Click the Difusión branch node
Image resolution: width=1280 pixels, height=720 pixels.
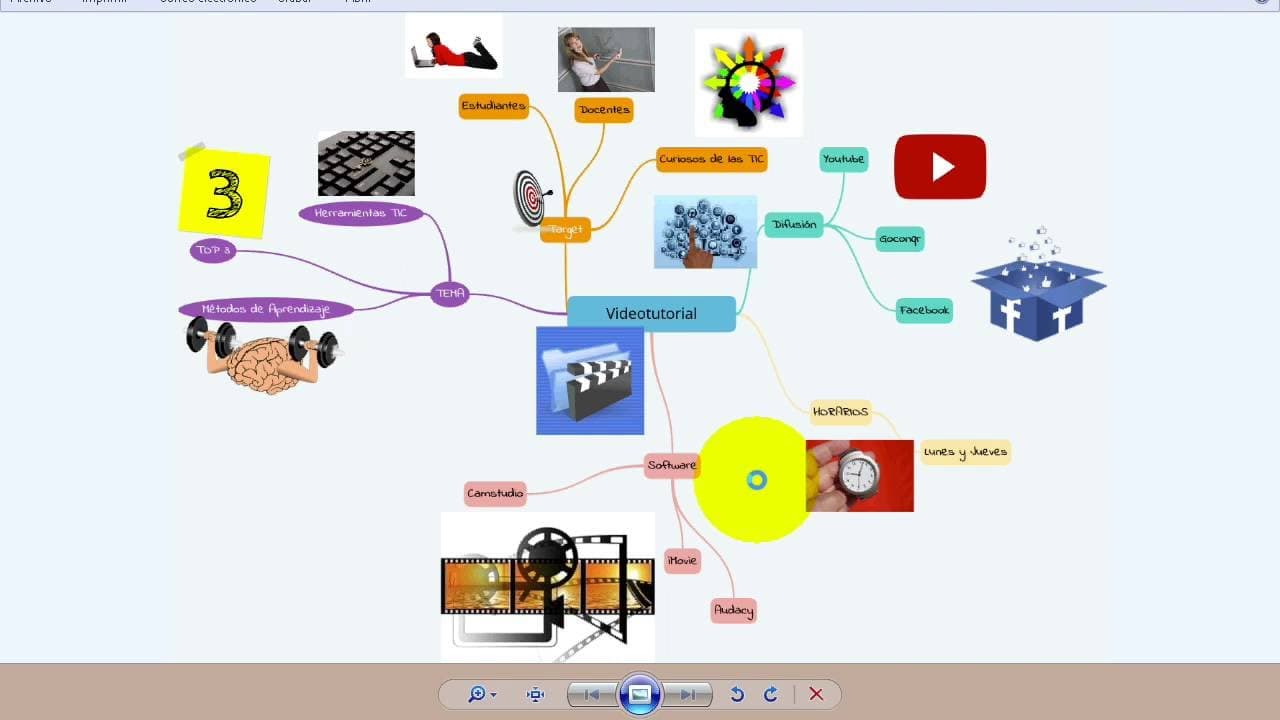(x=794, y=225)
